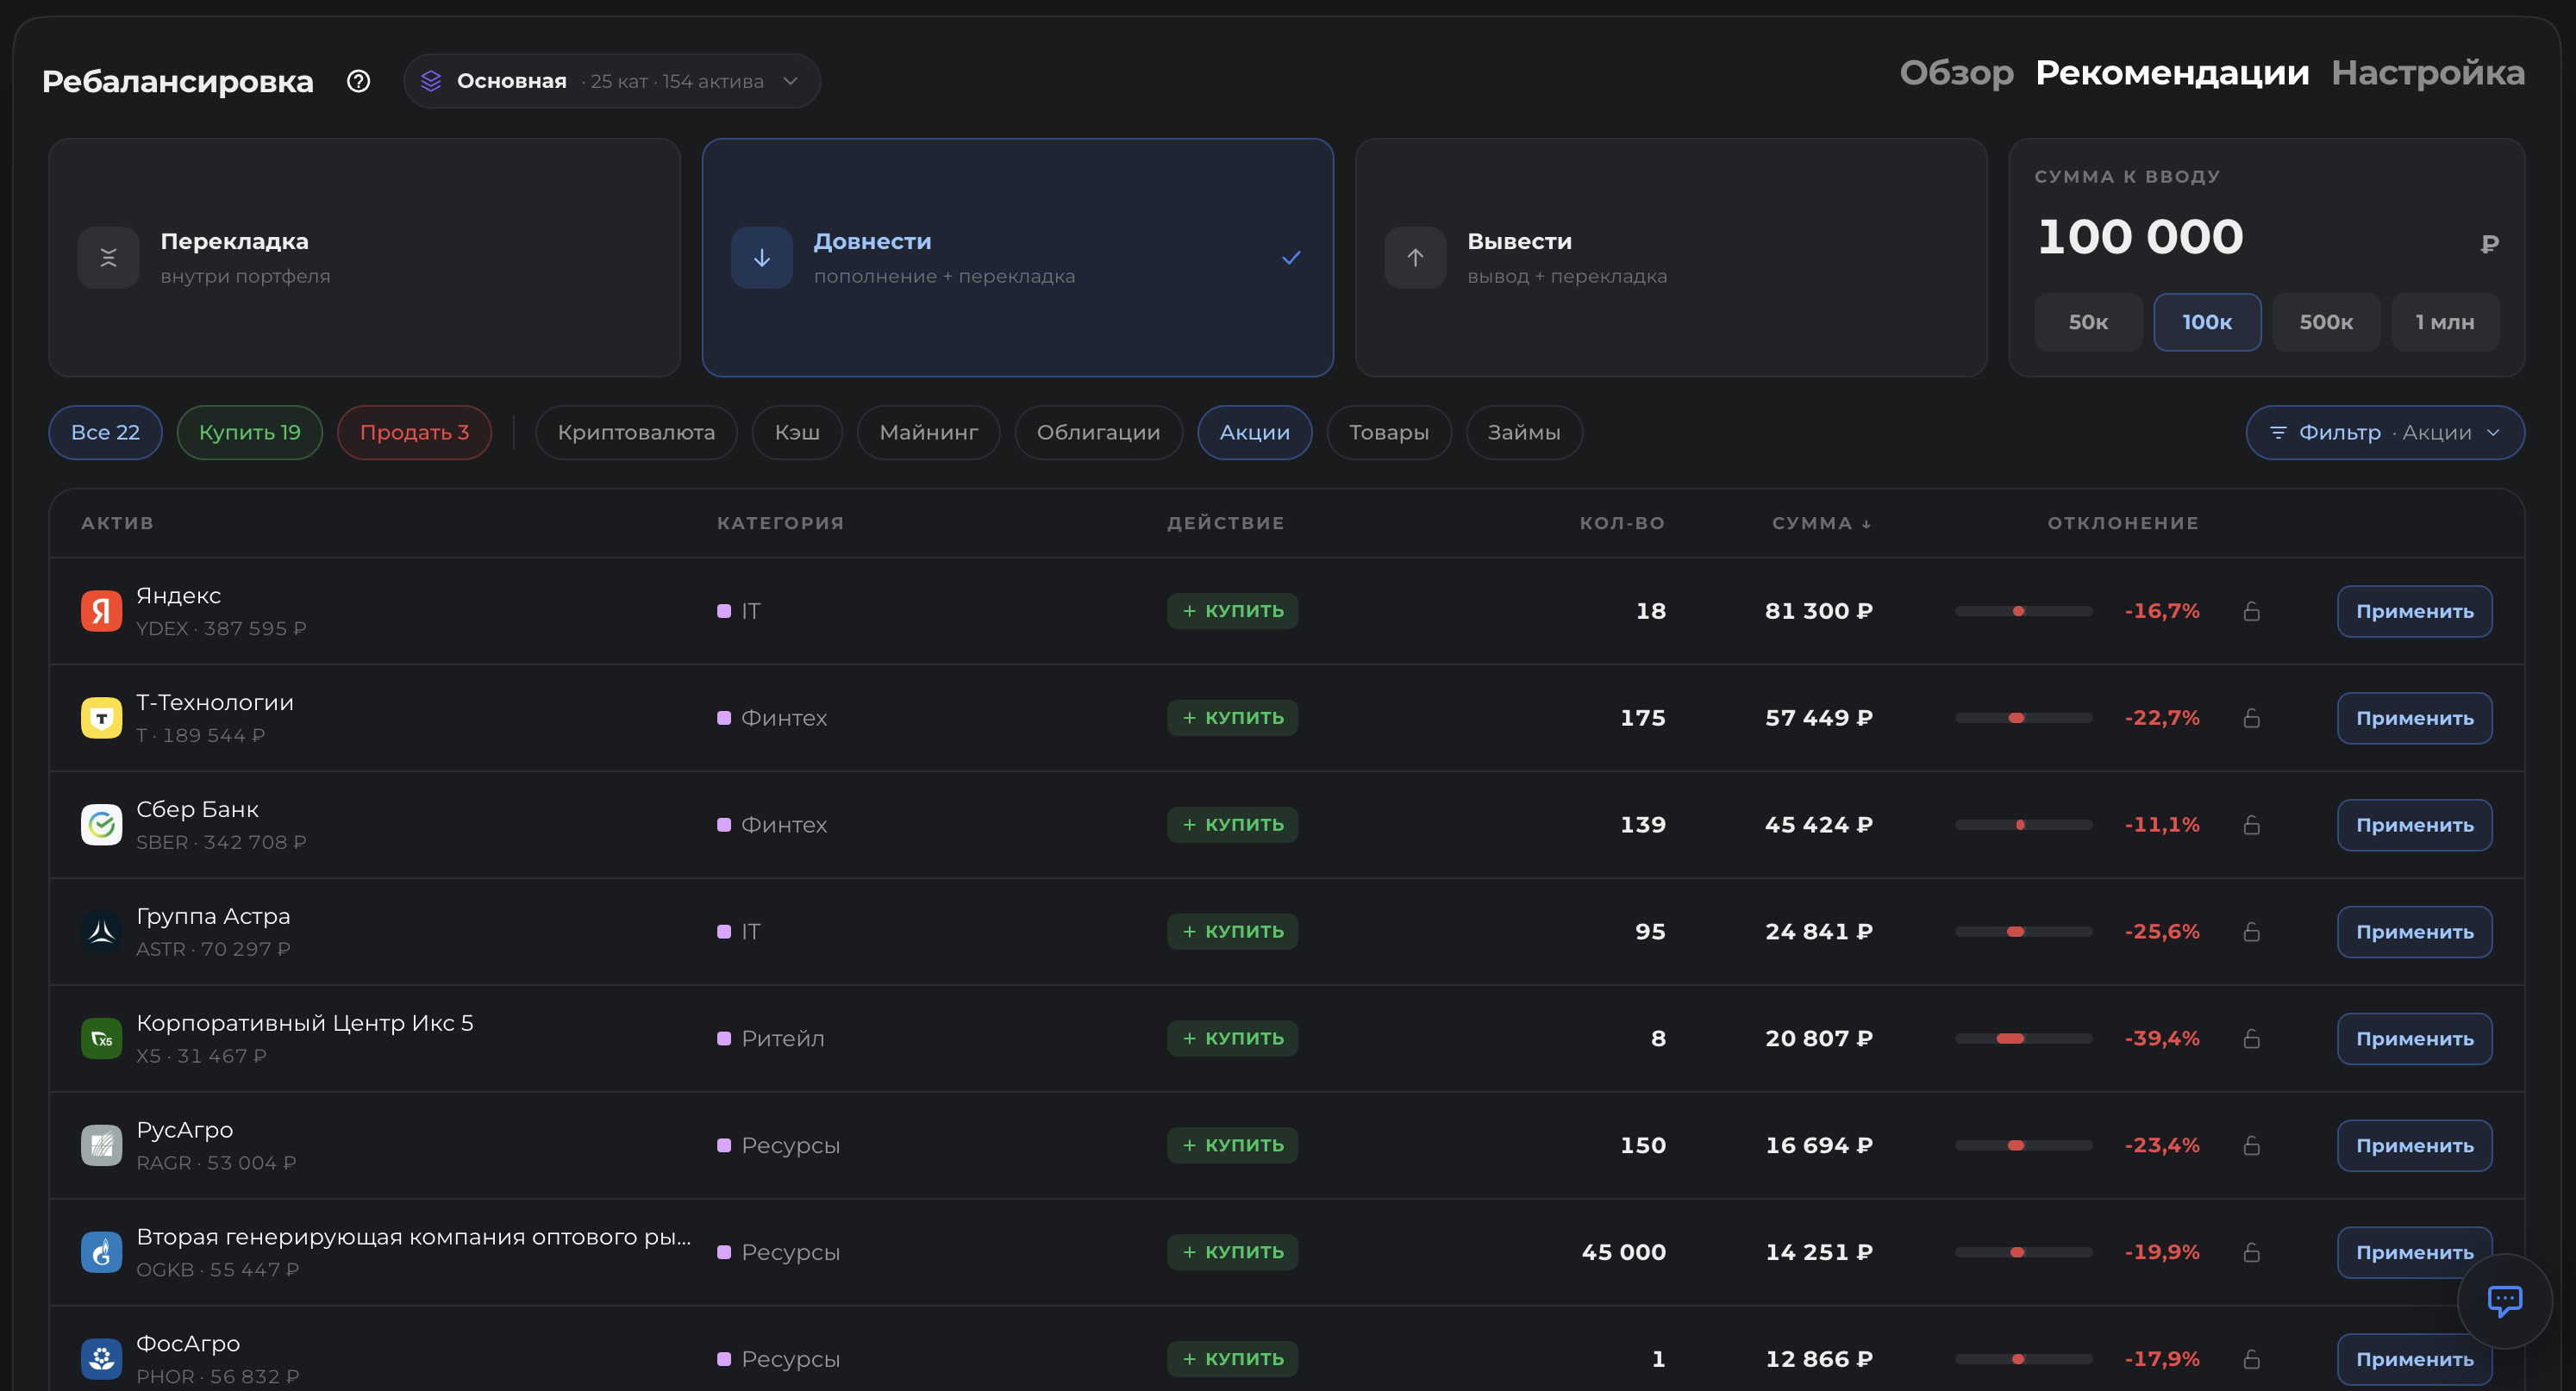
Task: Sort by the Сумма column header
Action: point(1820,523)
